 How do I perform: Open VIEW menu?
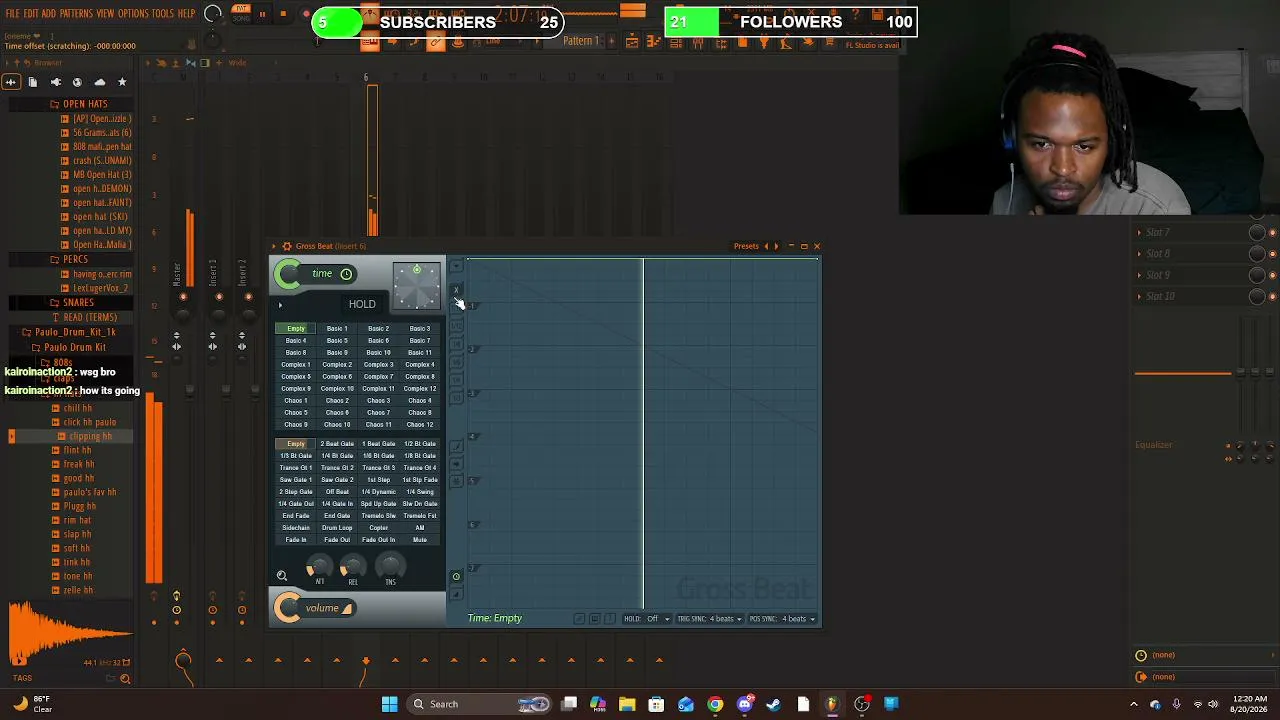point(105,14)
